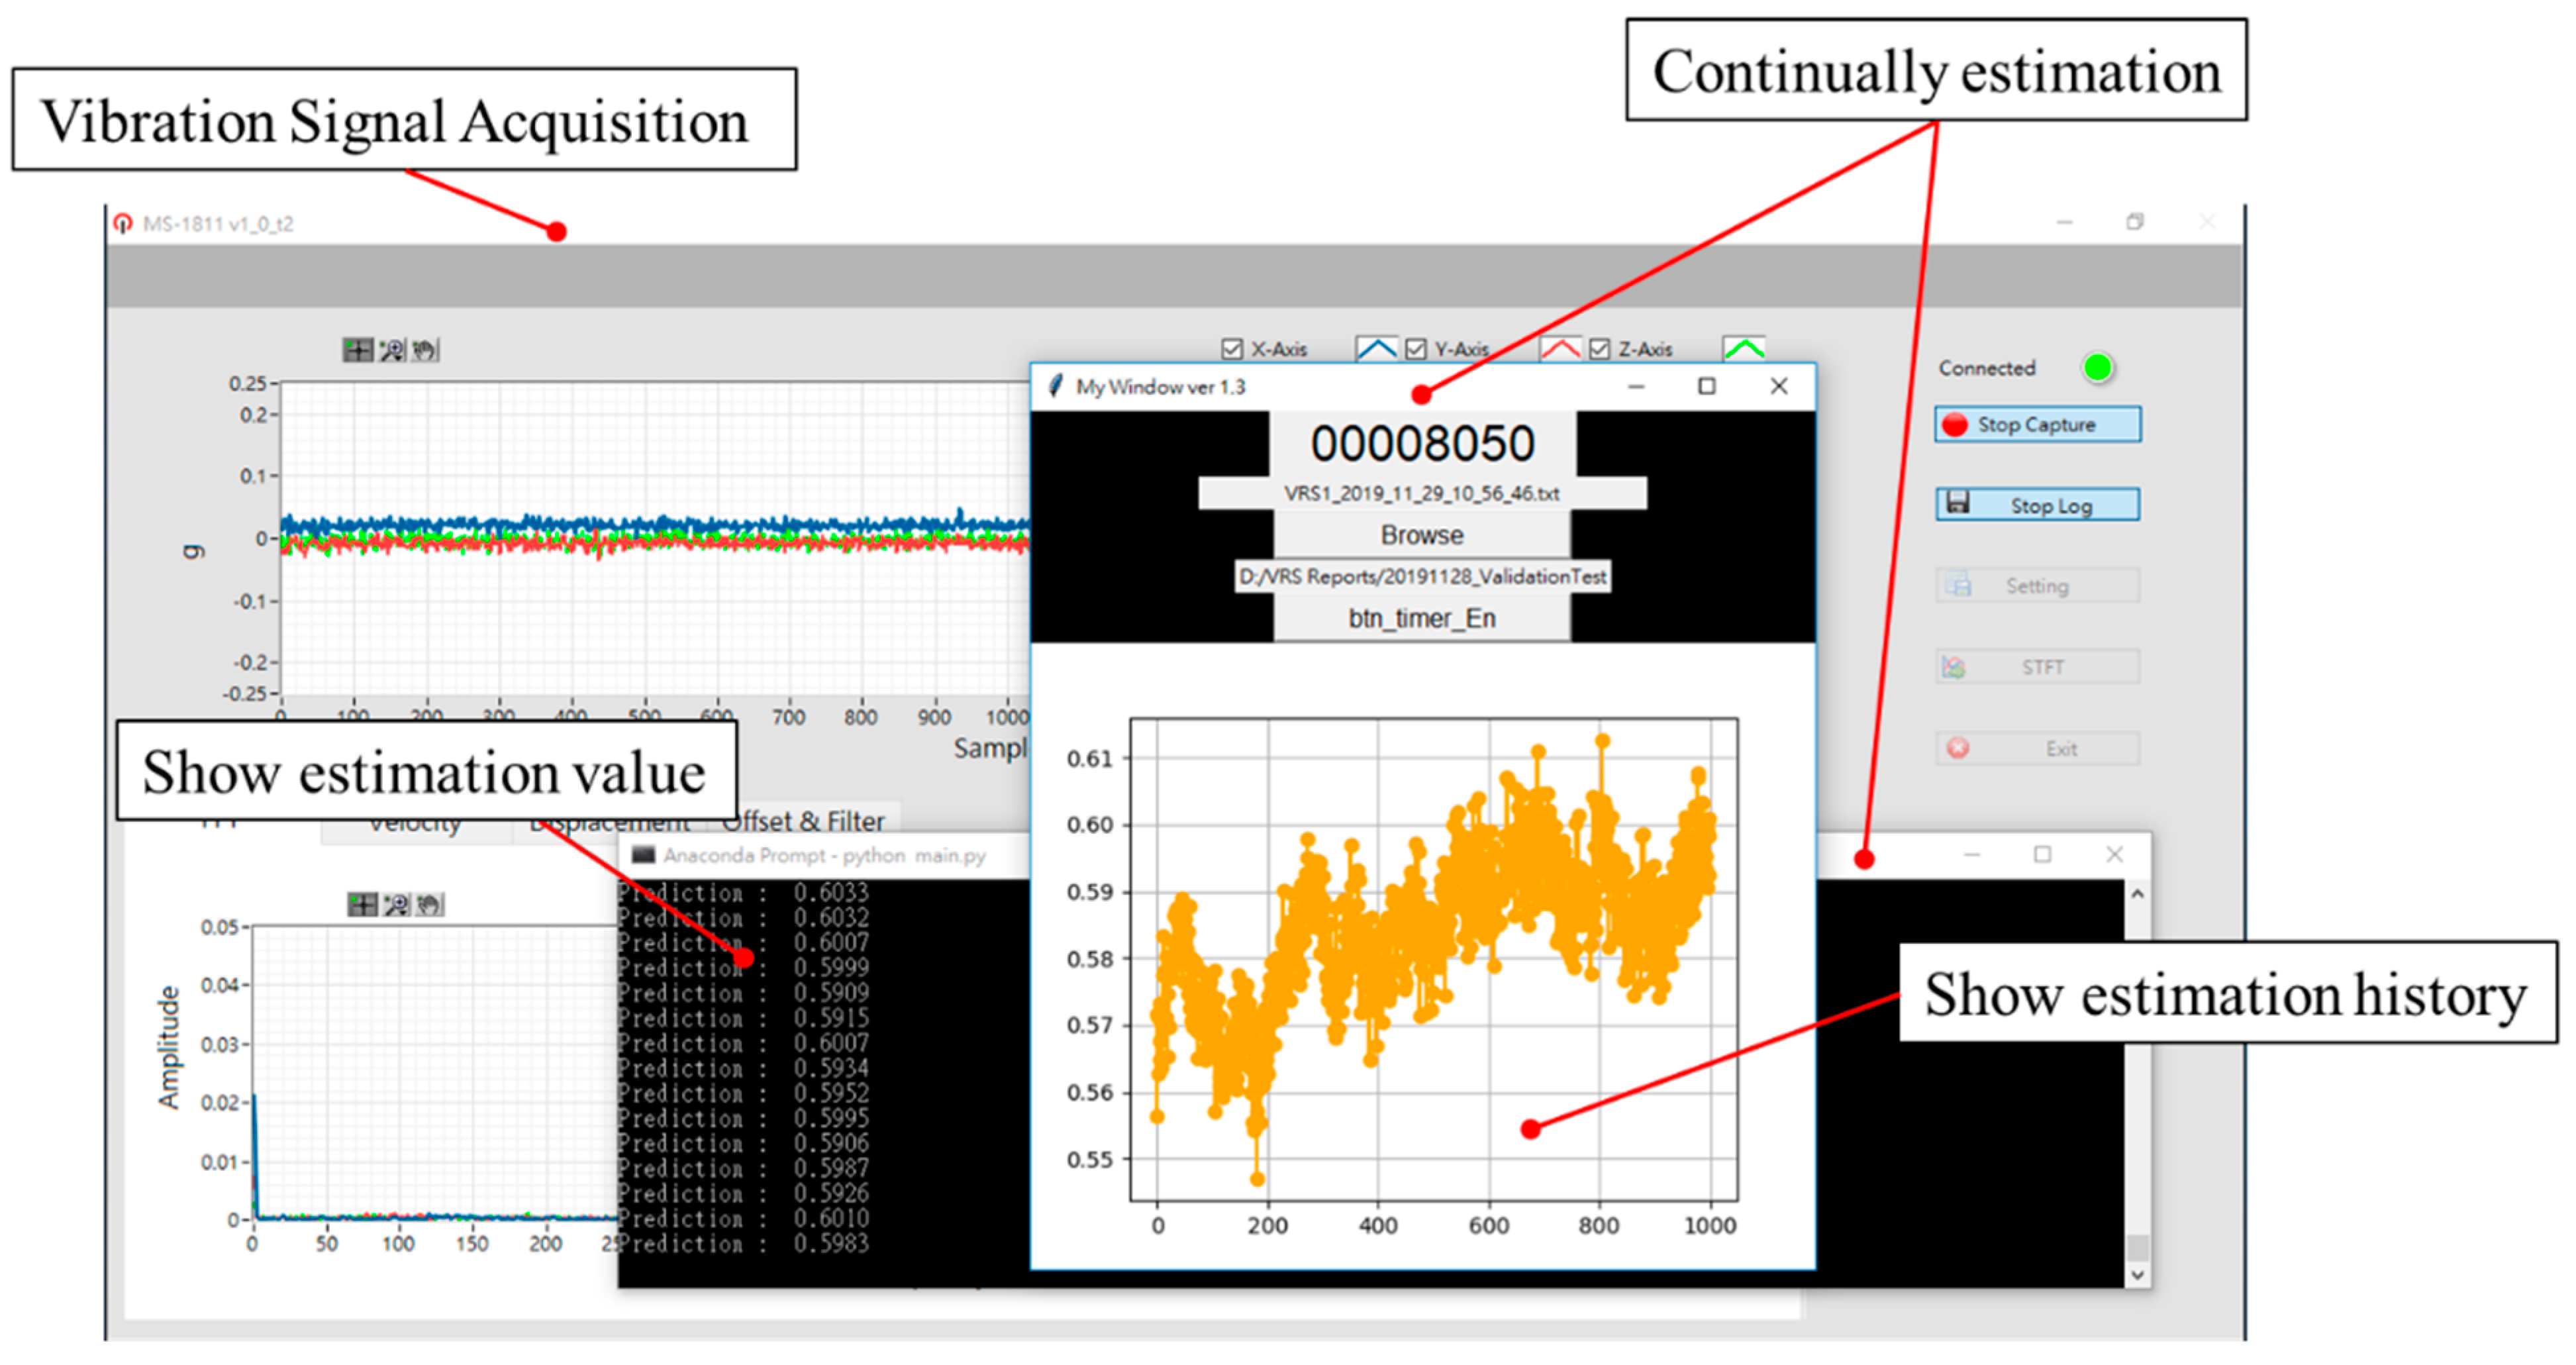
Task: Open the green Z-Axis line style swatch
Action: pos(1744,349)
